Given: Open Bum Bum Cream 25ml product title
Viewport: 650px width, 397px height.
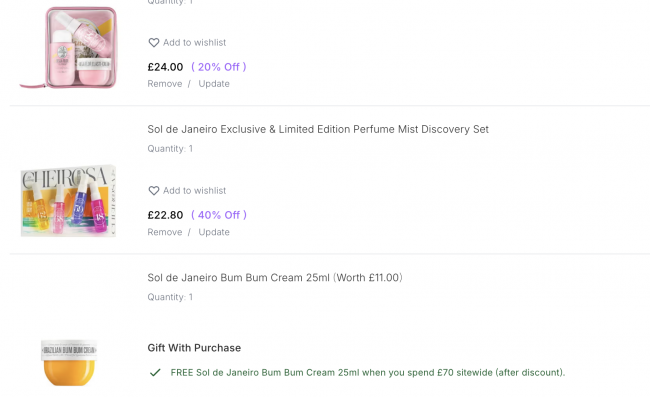Looking at the screenshot, I should 275,278.
